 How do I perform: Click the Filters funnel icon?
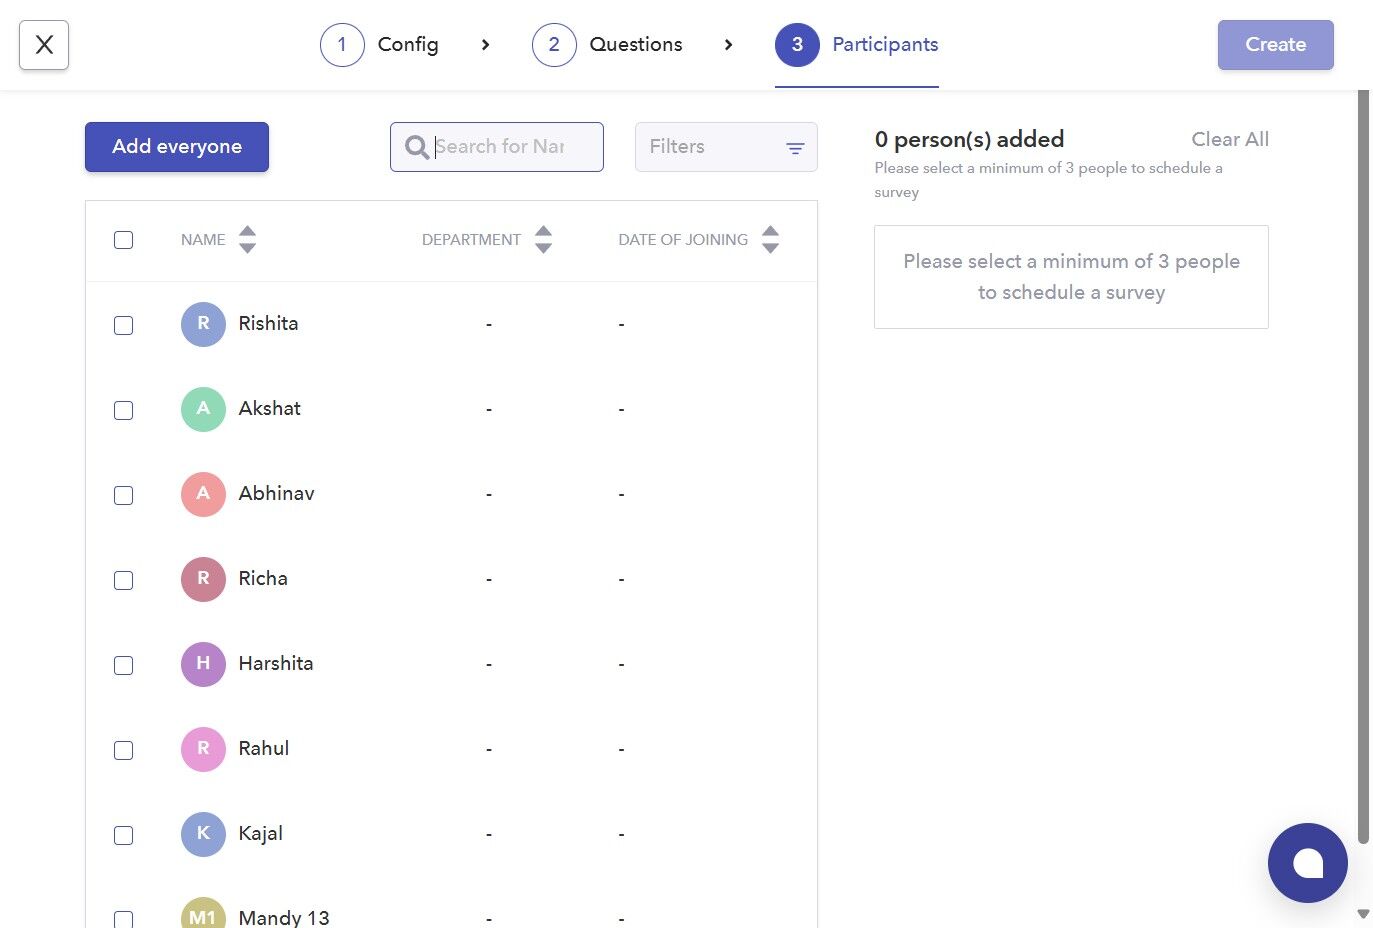(x=795, y=148)
